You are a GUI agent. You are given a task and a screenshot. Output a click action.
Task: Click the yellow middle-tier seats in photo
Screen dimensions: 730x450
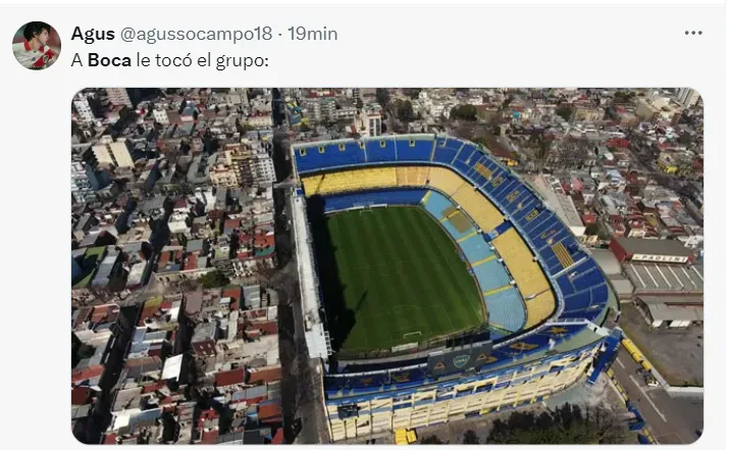[521, 261]
